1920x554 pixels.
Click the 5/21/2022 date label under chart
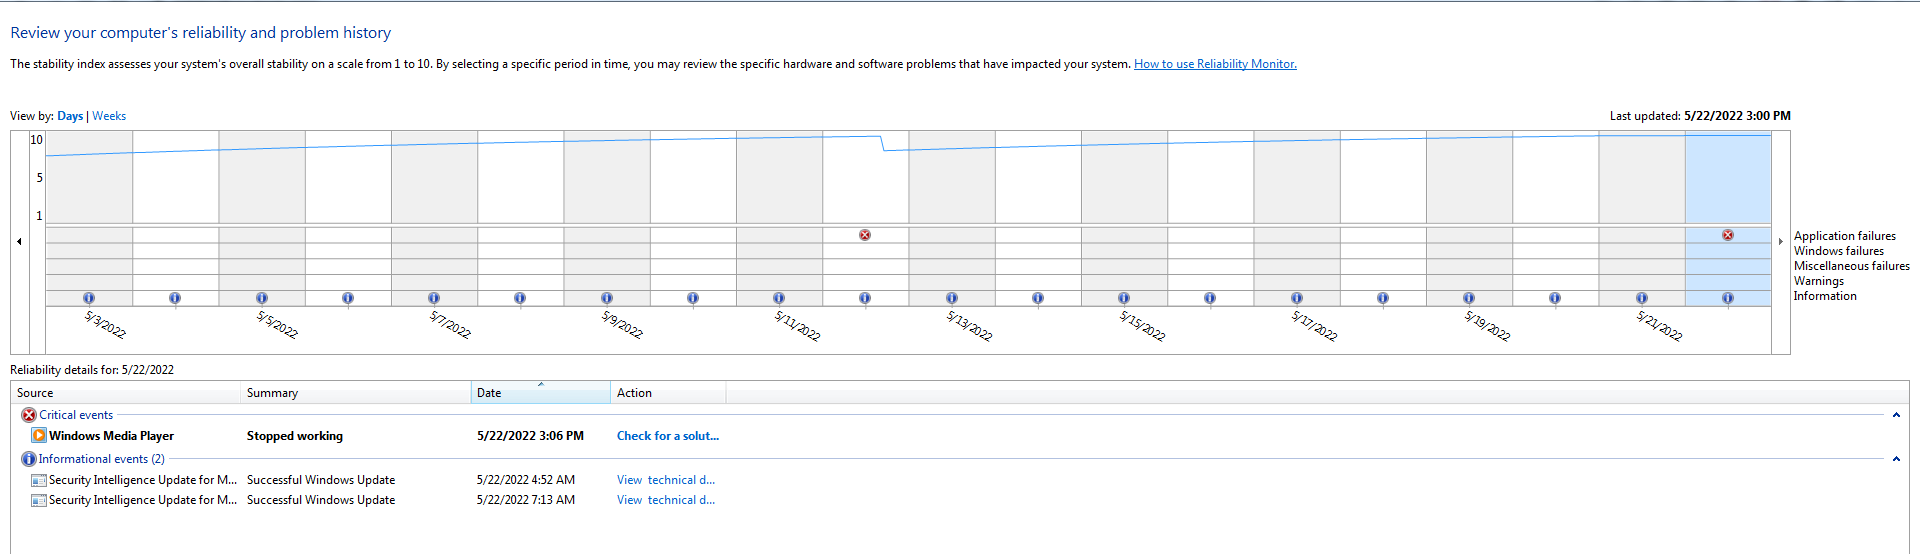[x=1659, y=325]
